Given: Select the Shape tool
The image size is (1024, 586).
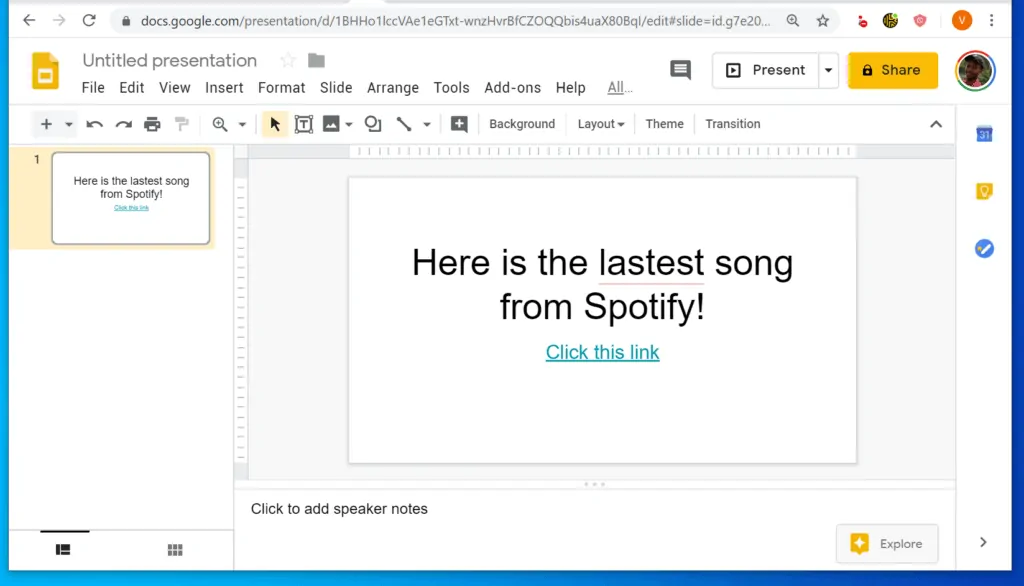Looking at the screenshot, I should pyautogui.click(x=371, y=123).
